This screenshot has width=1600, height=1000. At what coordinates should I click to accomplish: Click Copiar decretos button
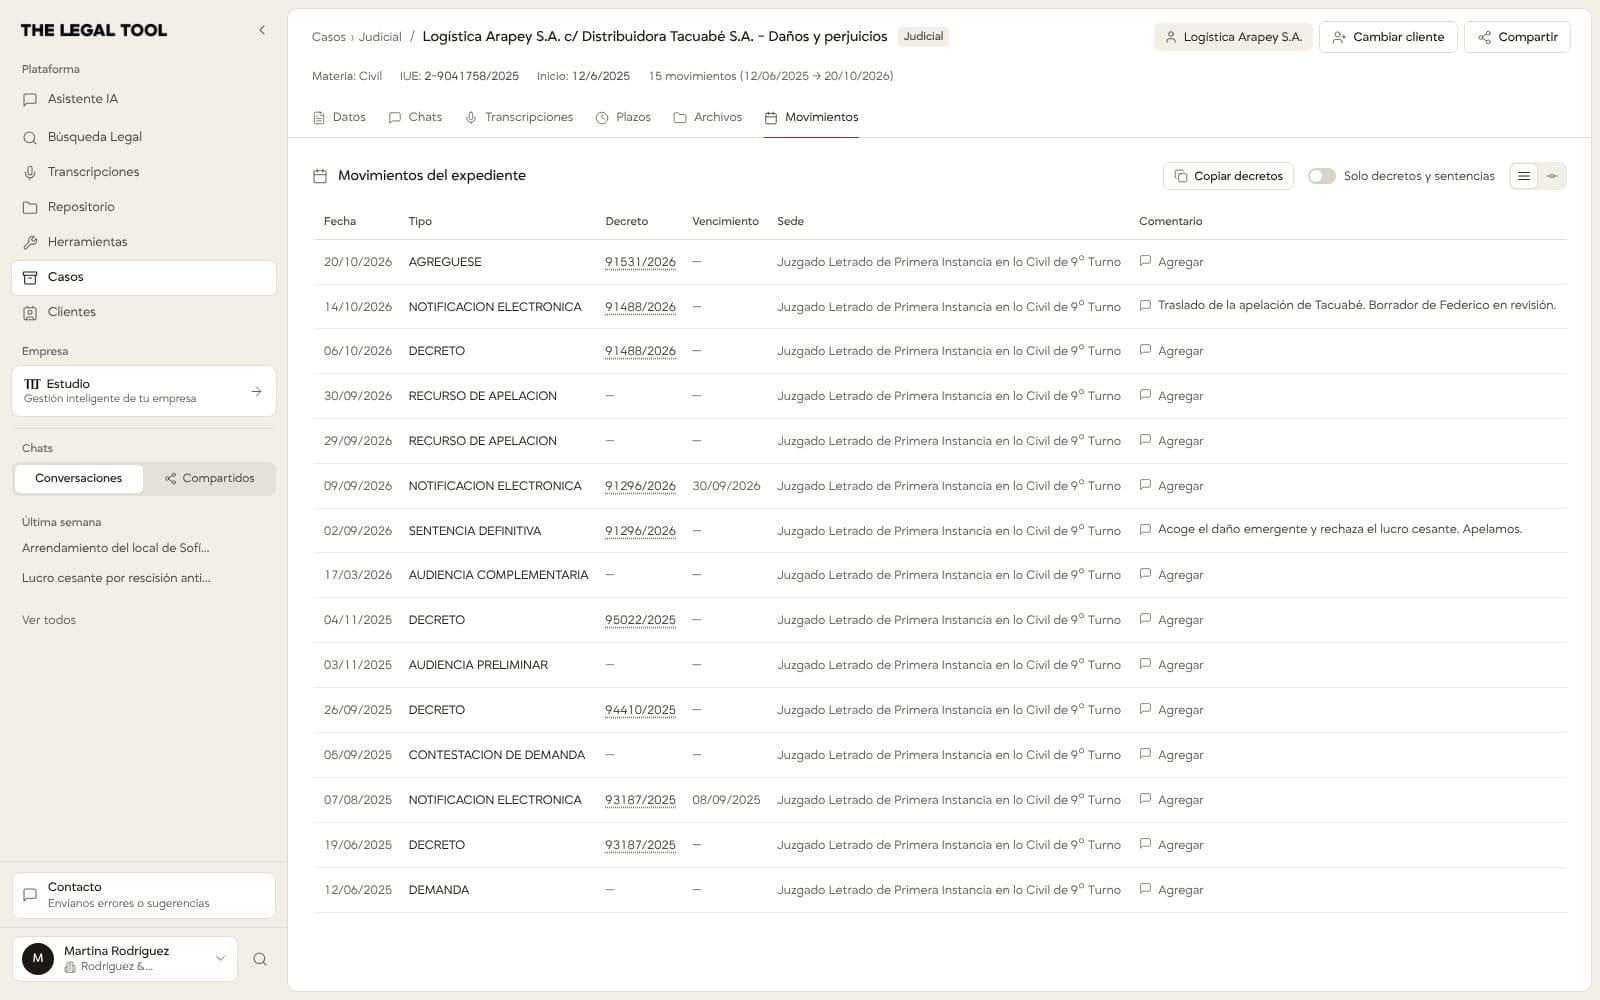point(1228,176)
